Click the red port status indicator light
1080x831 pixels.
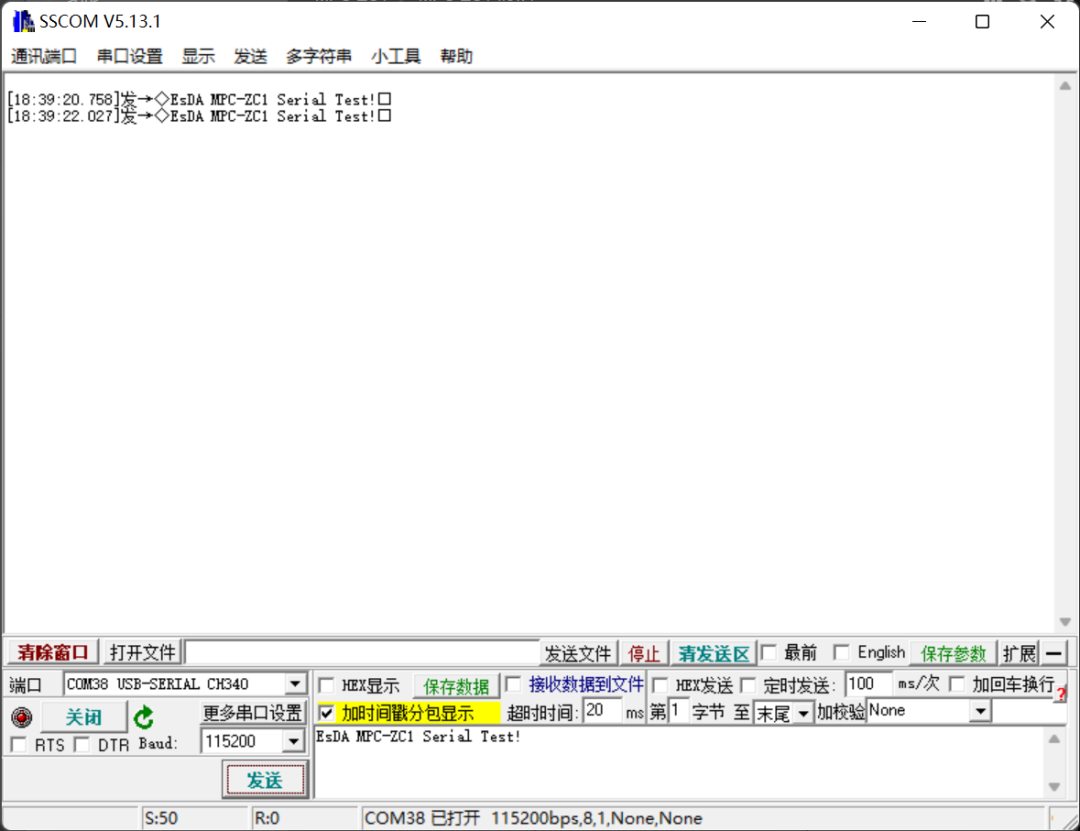coord(20,715)
